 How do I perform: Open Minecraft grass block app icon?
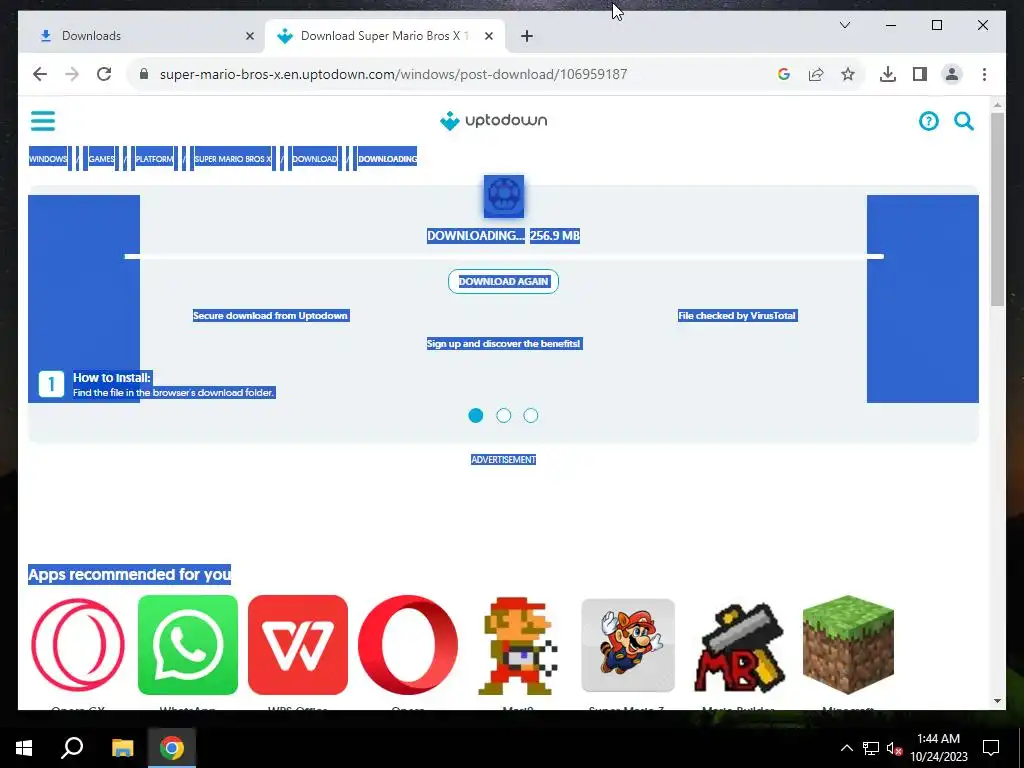pyautogui.click(x=848, y=645)
